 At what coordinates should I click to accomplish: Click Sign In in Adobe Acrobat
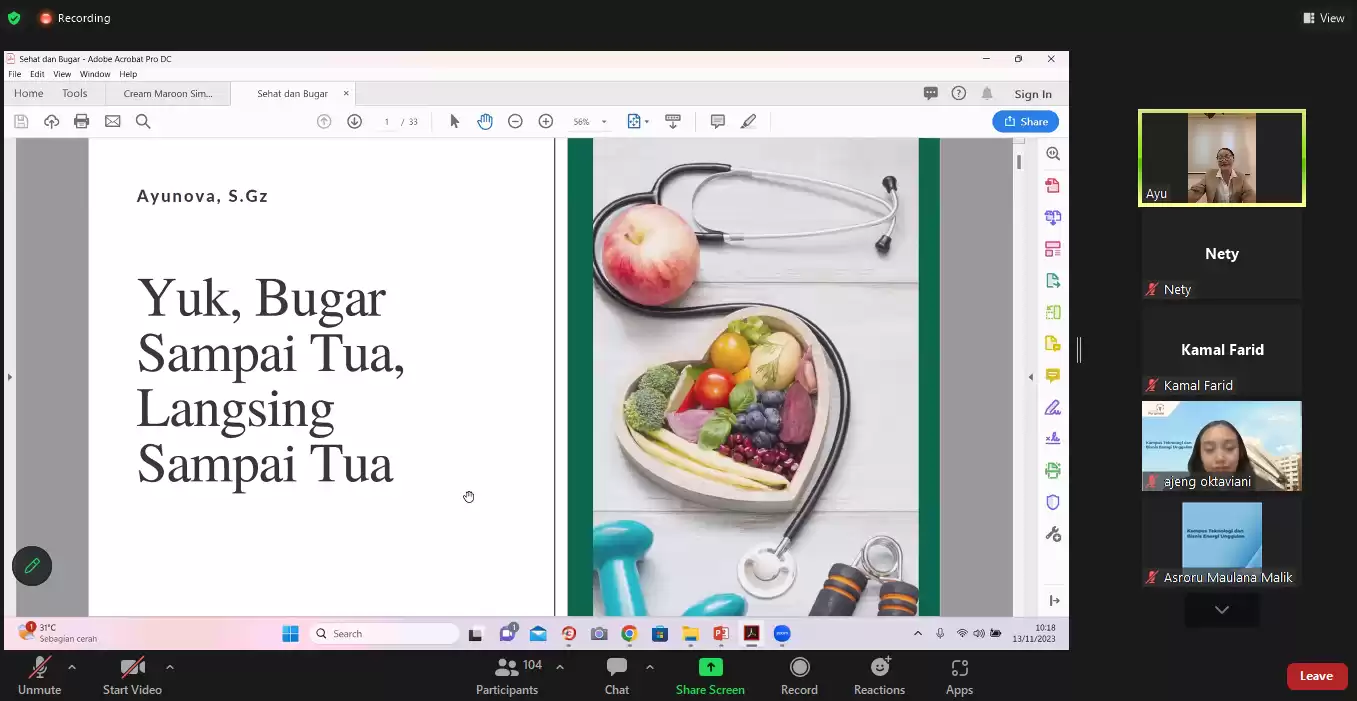[x=1033, y=93]
